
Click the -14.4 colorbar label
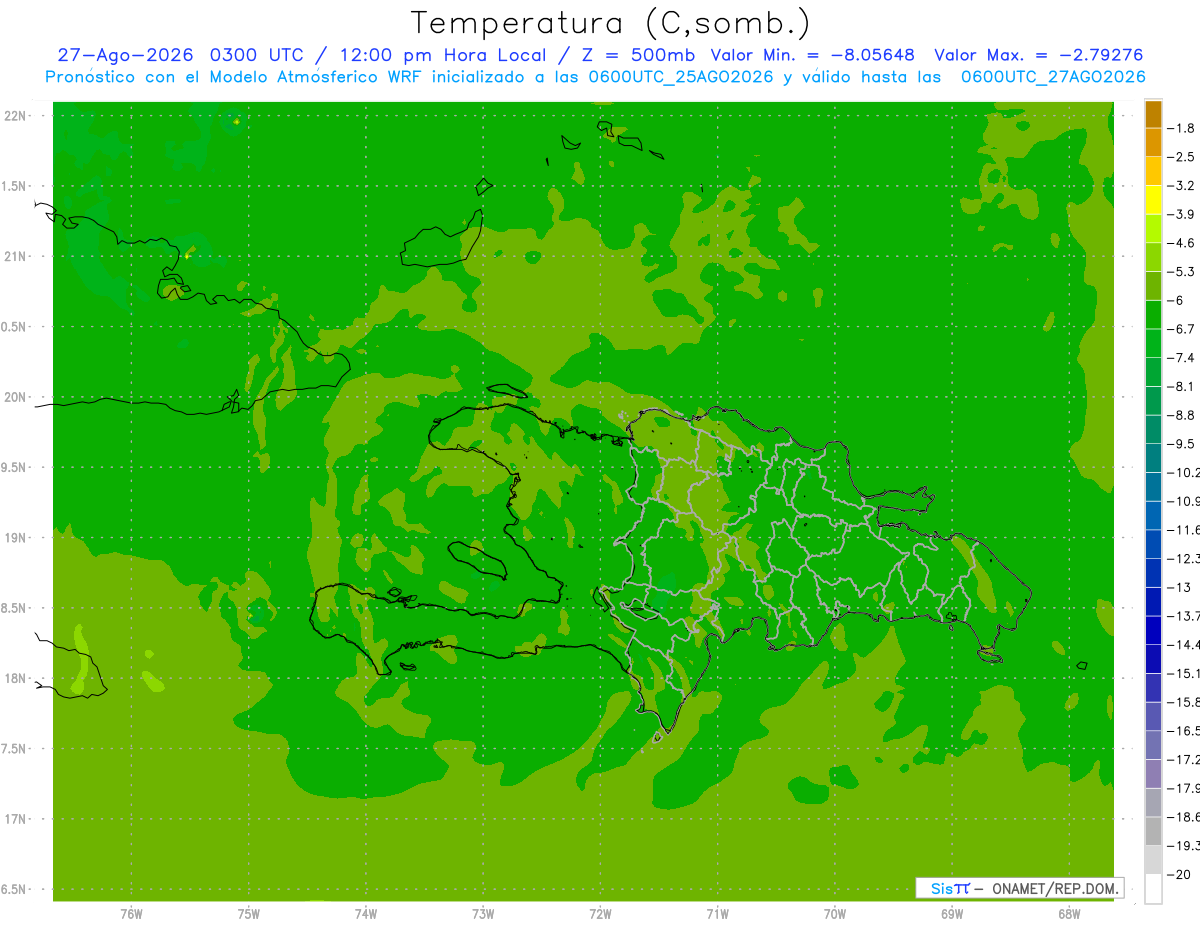click(1183, 644)
